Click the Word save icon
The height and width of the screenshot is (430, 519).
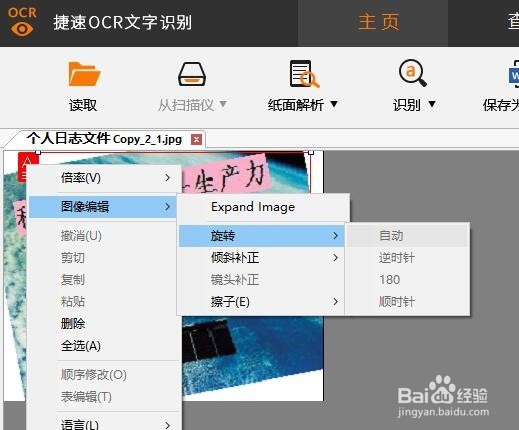[x=514, y=74]
